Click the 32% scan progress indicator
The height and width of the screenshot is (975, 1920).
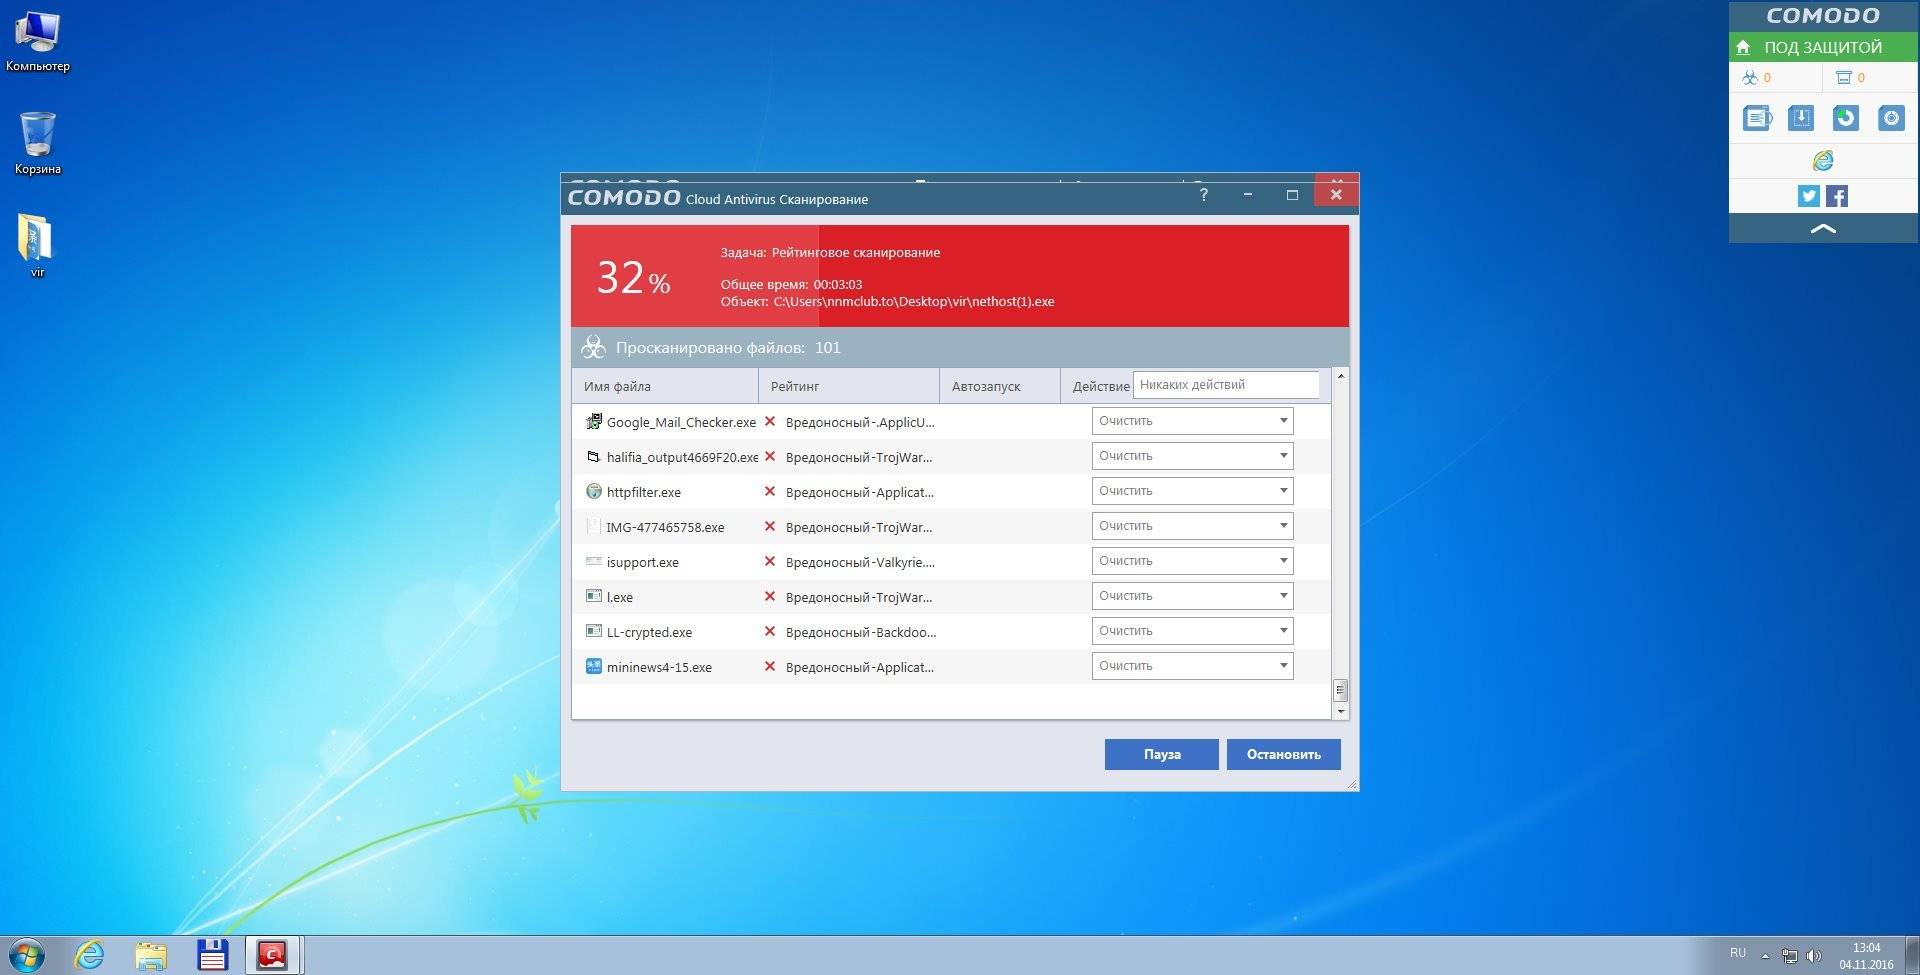click(x=633, y=278)
